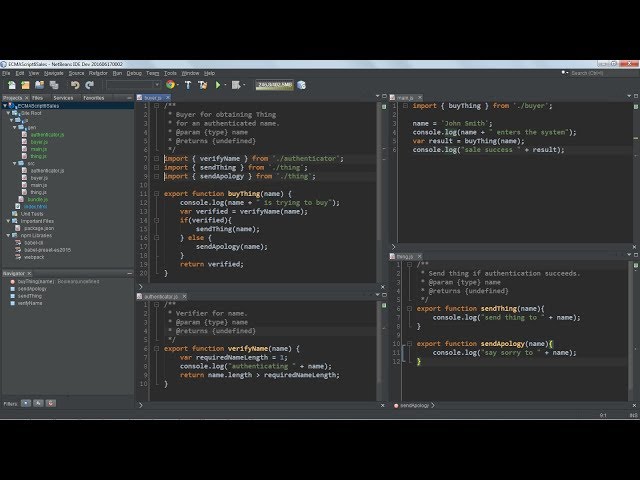Screen dimensions: 640x480
Task: Open the Navigate menu
Action: pos(54,73)
